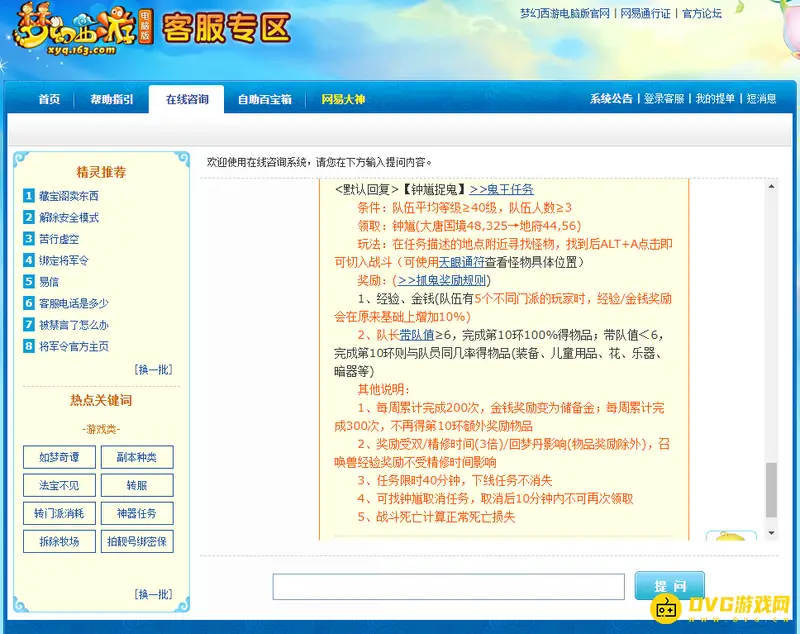Open the 网易大神 tab
Screen dimensions: 800x634
(343, 99)
